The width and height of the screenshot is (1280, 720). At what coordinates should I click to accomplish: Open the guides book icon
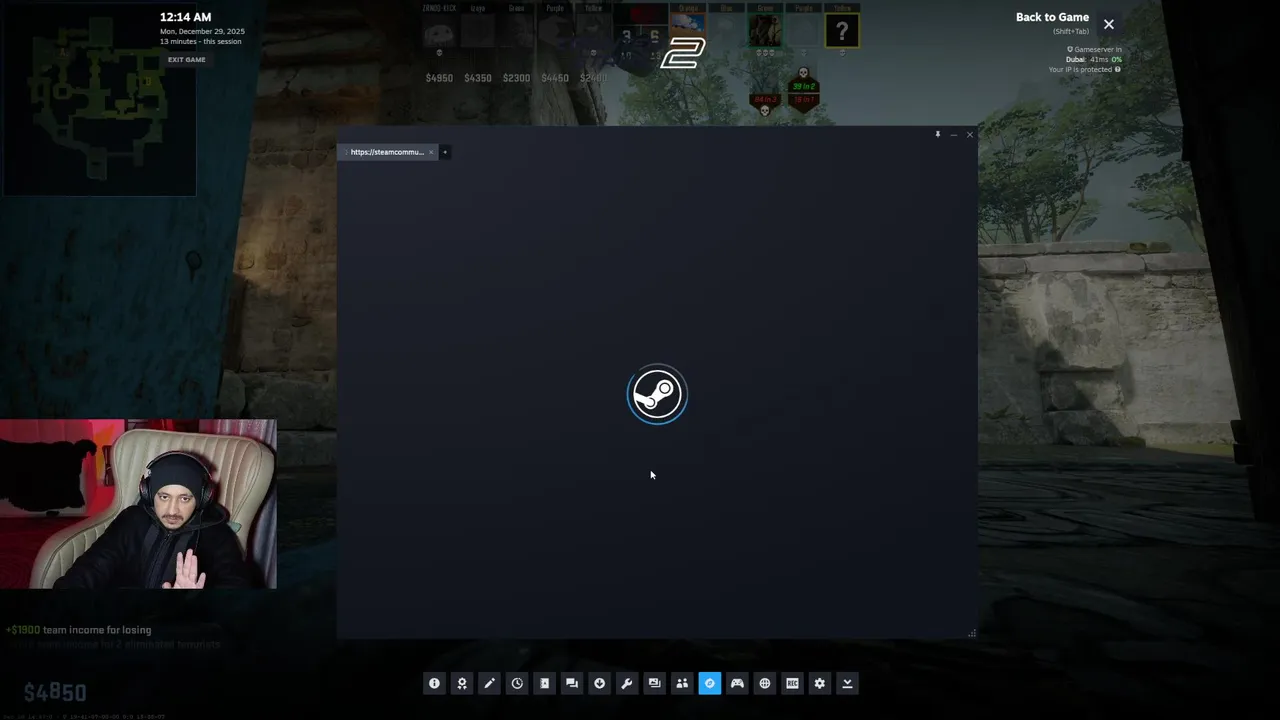point(544,683)
